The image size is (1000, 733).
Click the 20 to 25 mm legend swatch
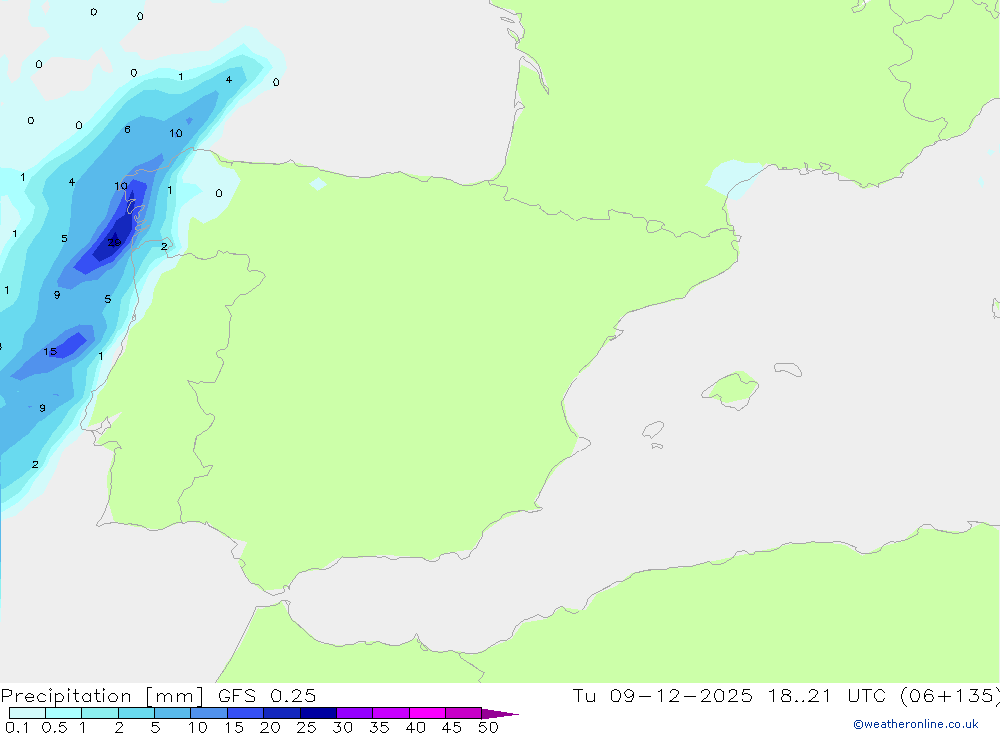(x=282, y=713)
